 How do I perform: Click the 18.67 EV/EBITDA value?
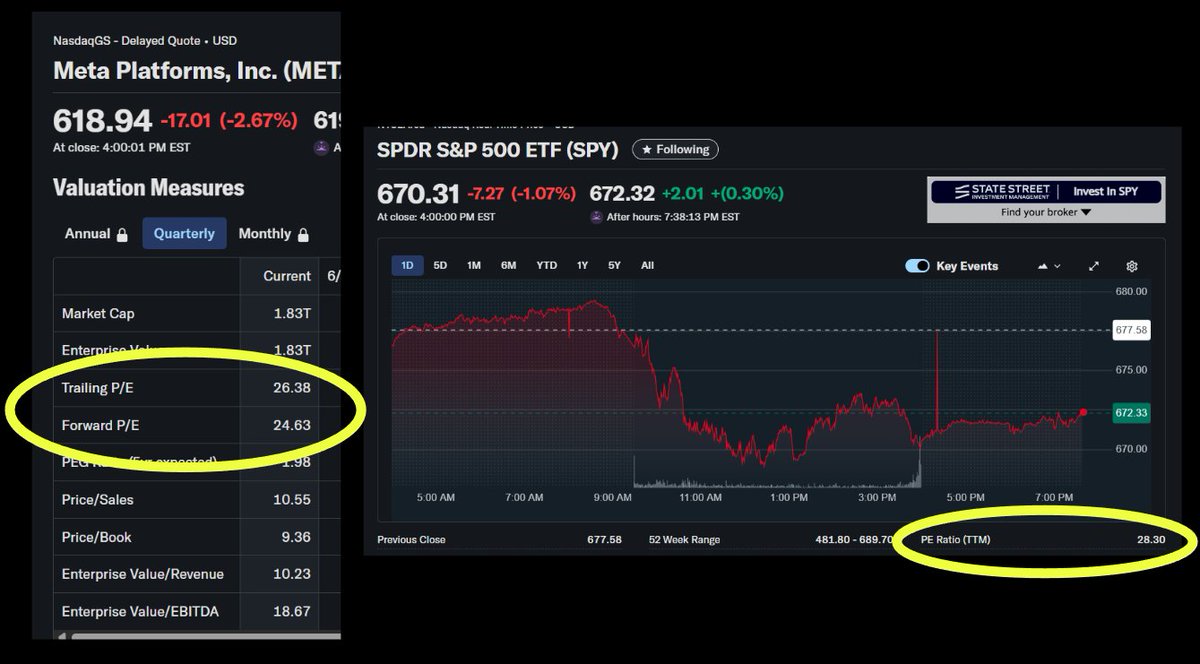[x=292, y=611]
